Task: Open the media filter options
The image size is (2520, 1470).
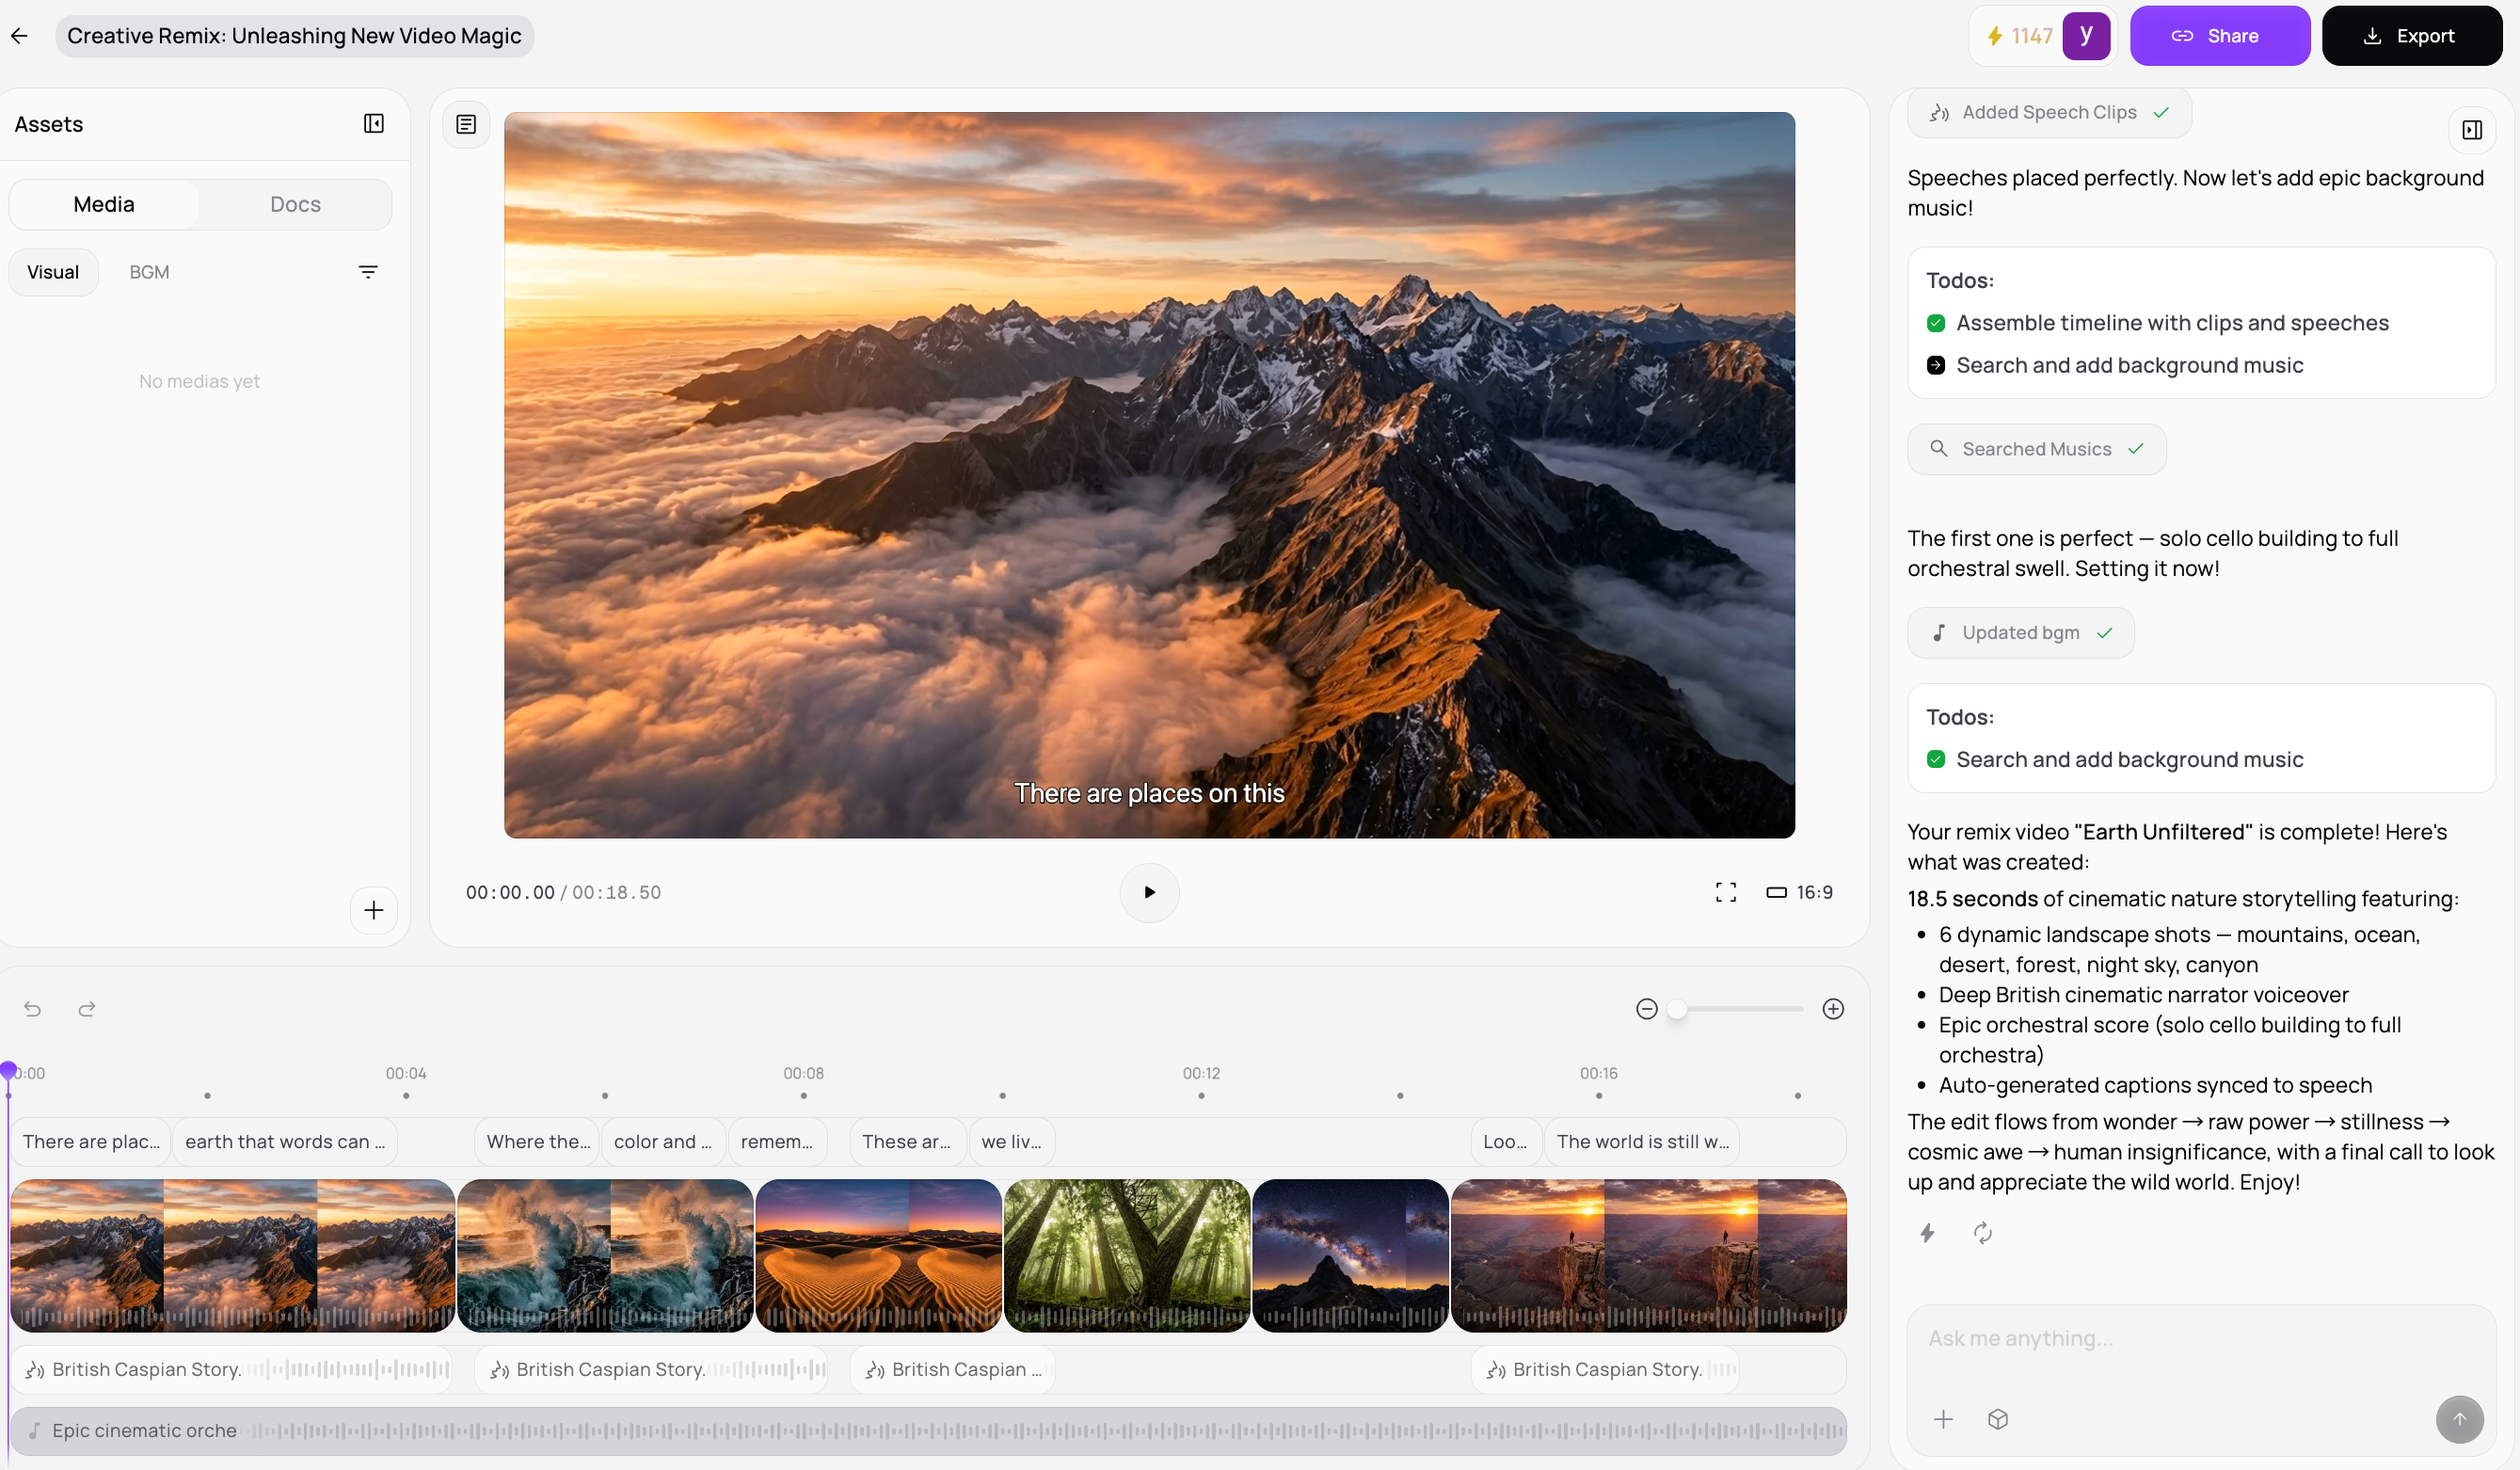Action: pyautogui.click(x=368, y=272)
